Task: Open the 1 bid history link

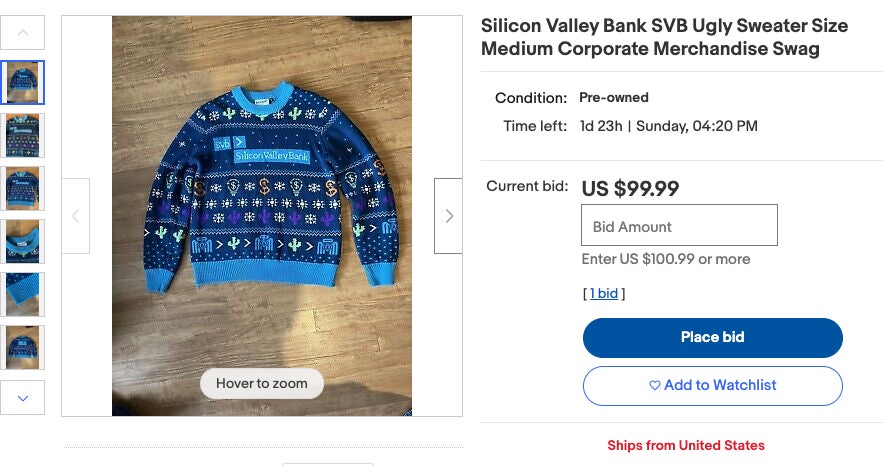Action: 604,293
